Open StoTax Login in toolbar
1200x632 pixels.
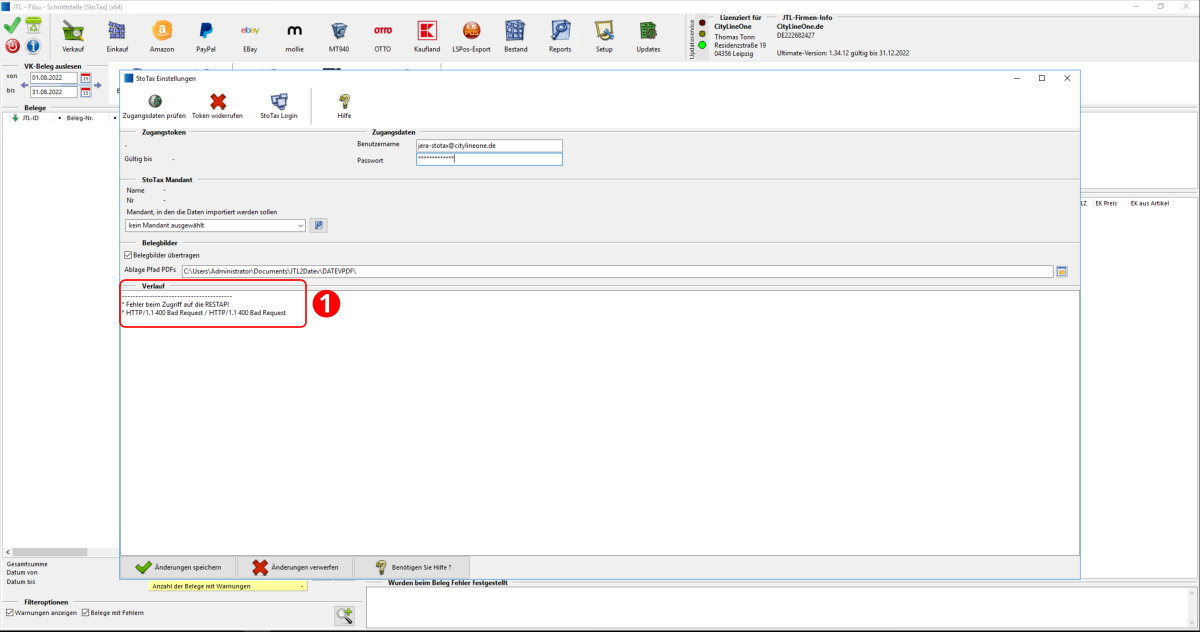[x=279, y=101]
